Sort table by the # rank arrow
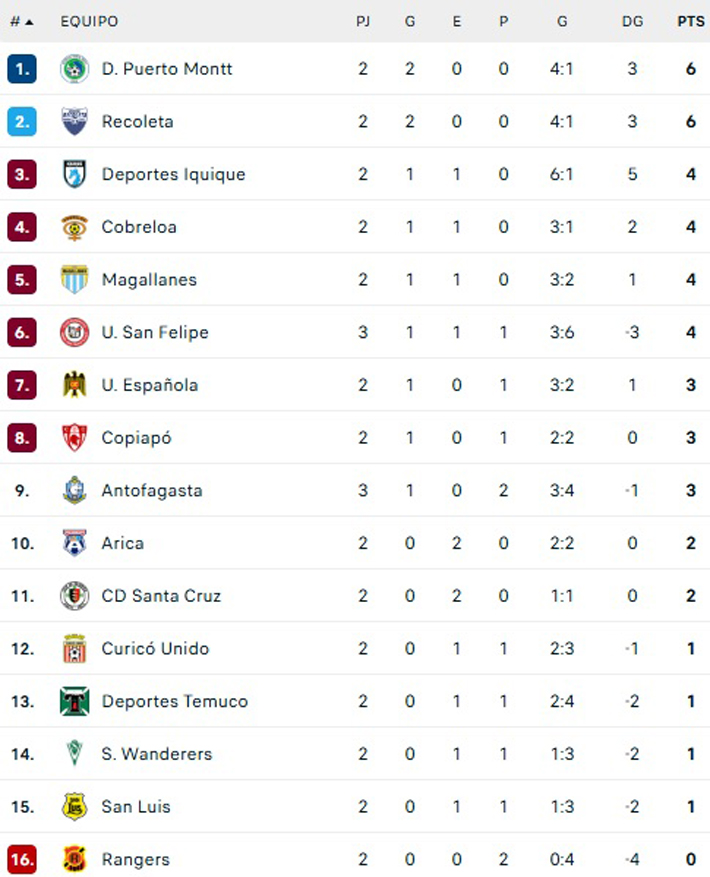This screenshot has height=877, width=710. (x=22, y=21)
